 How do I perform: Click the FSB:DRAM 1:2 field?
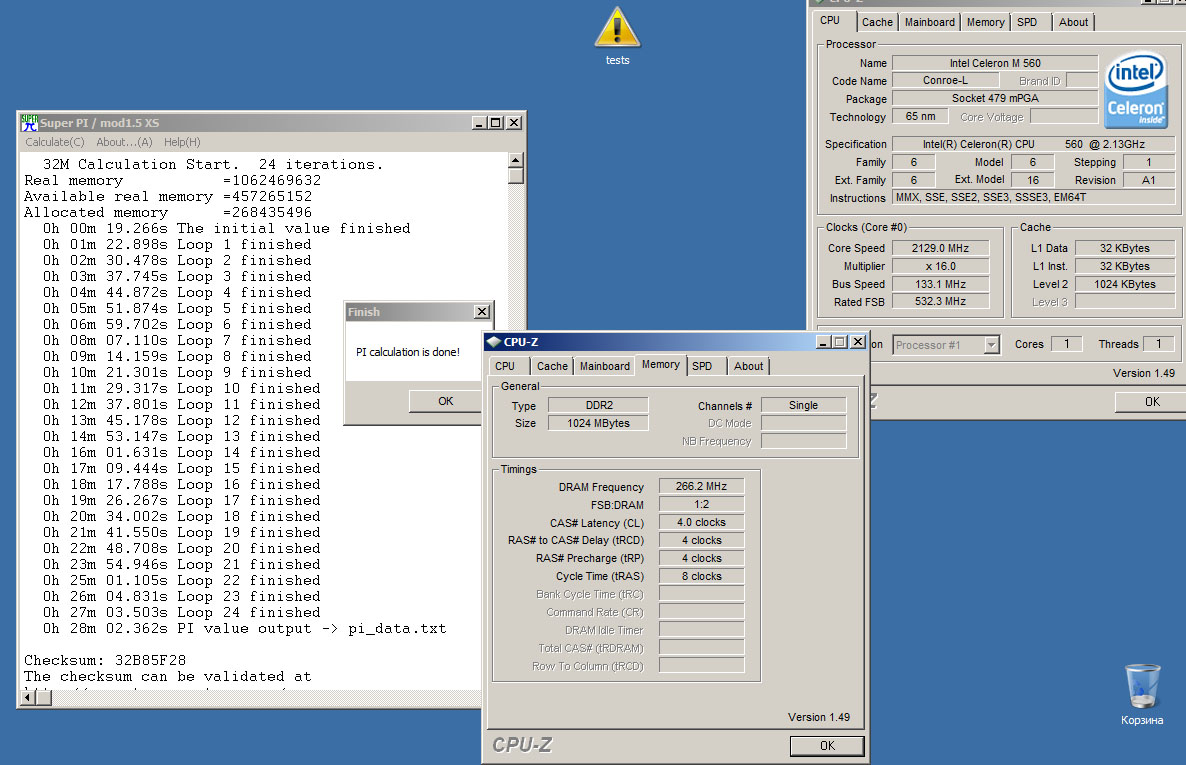point(701,505)
